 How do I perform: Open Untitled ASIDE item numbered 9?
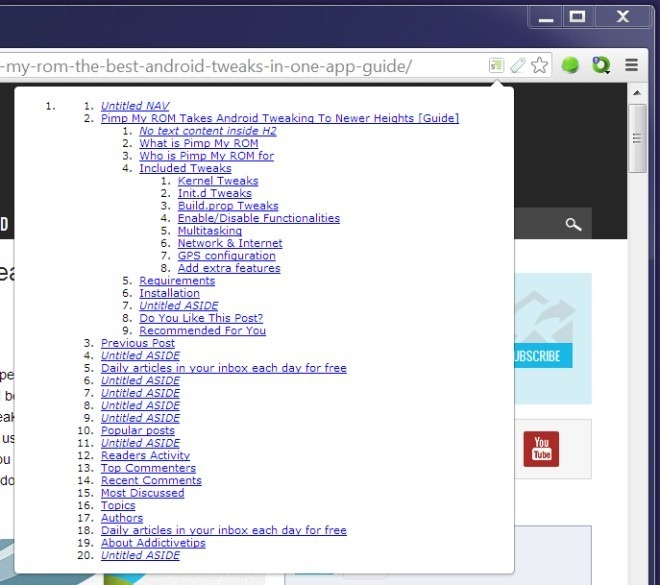140,418
